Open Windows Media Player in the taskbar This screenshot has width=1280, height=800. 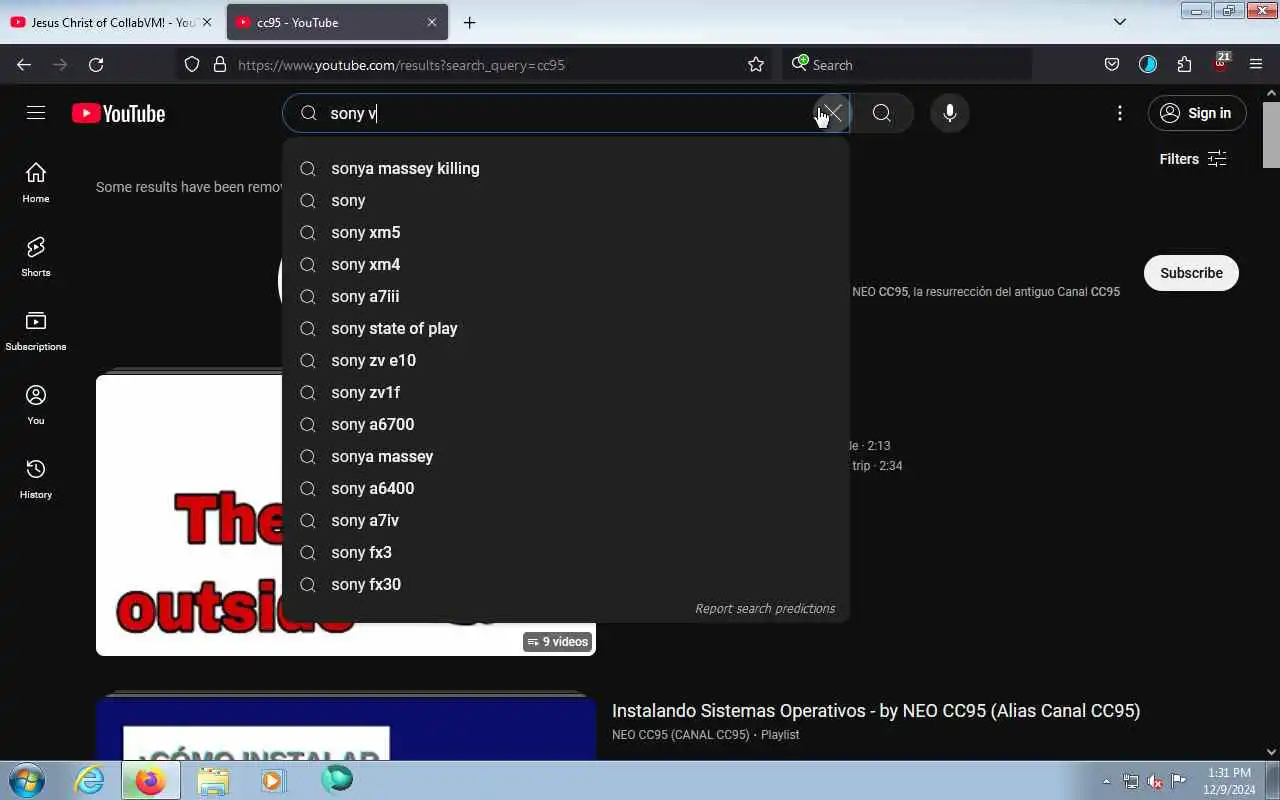tap(274, 780)
